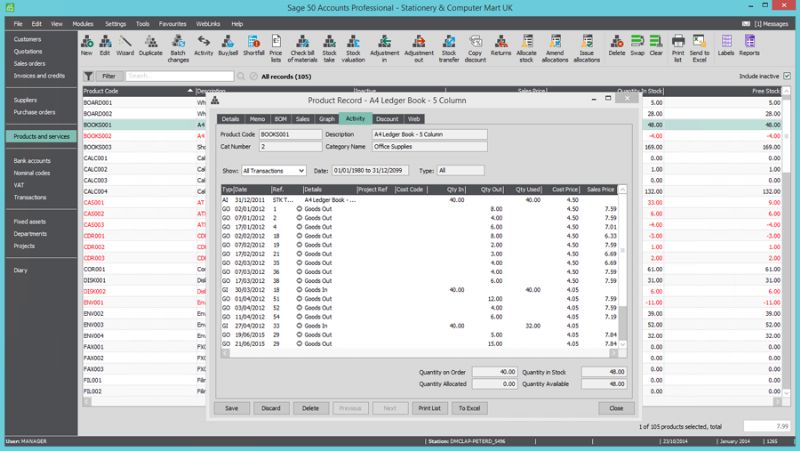This screenshot has width=800, height=451.
Task: Click the Close button in Product Record
Action: [x=616, y=408]
